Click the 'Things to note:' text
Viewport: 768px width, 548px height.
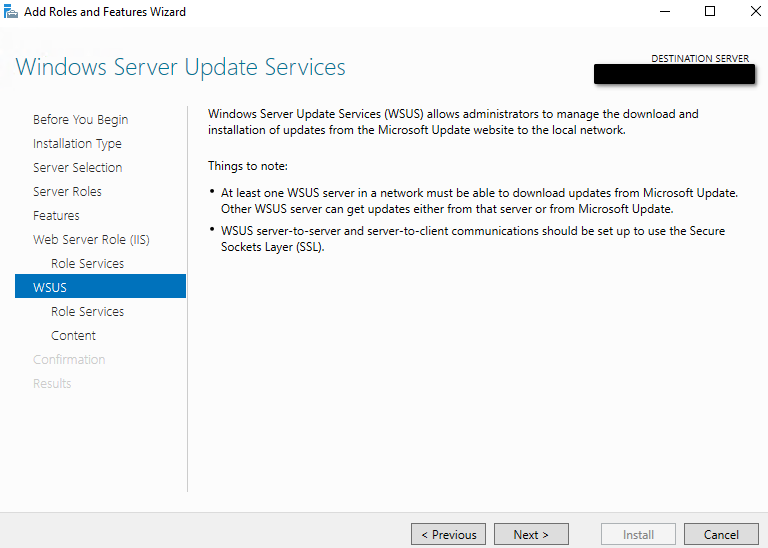click(247, 166)
